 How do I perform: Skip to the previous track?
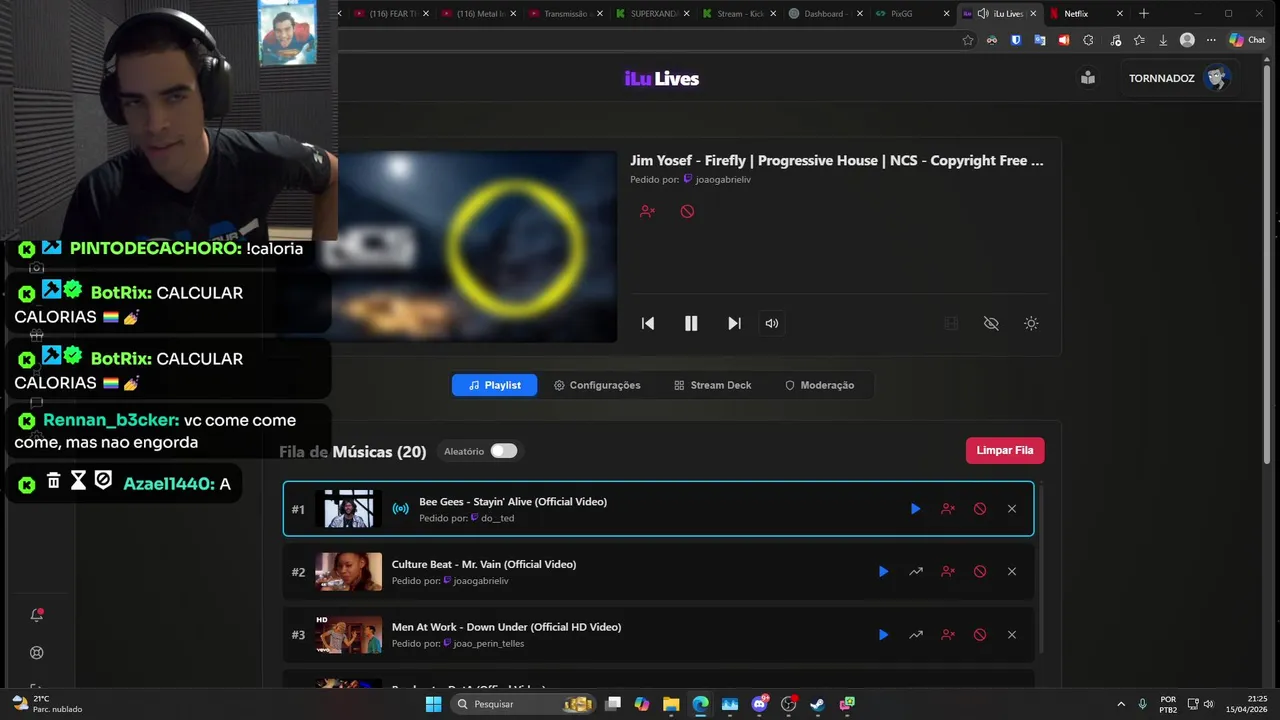tap(648, 323)
